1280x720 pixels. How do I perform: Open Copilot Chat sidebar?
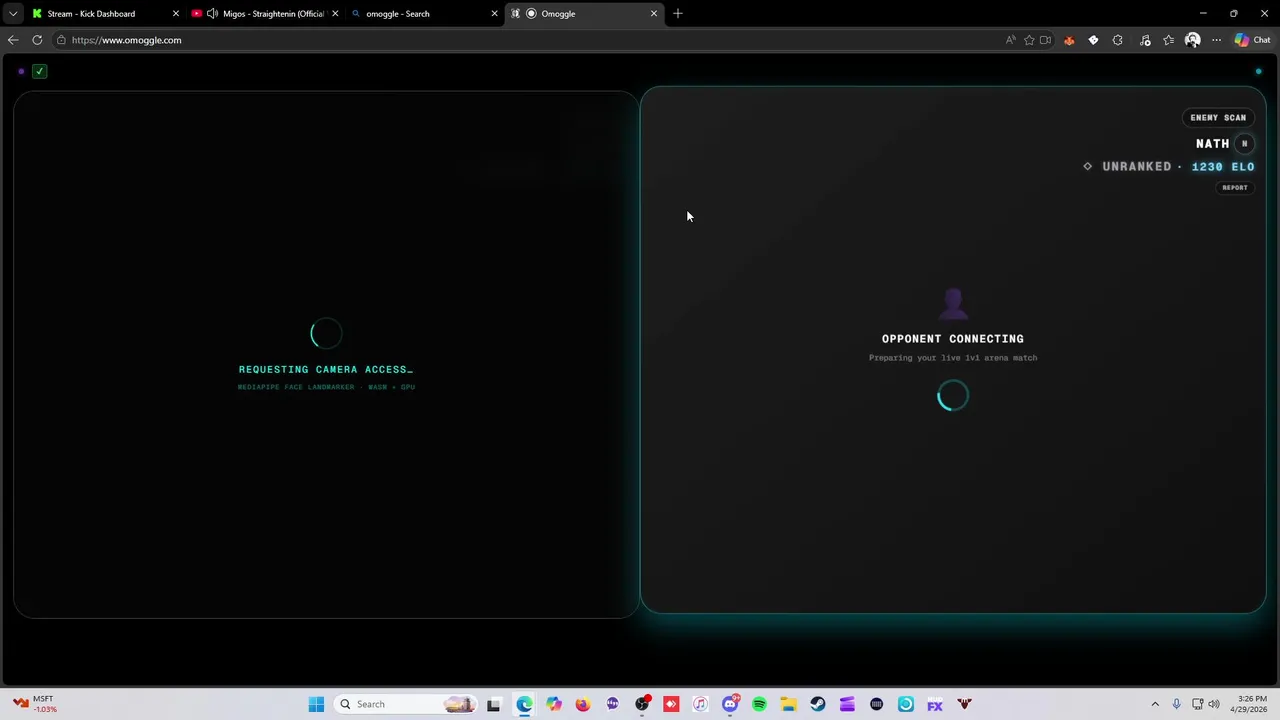1253,40
